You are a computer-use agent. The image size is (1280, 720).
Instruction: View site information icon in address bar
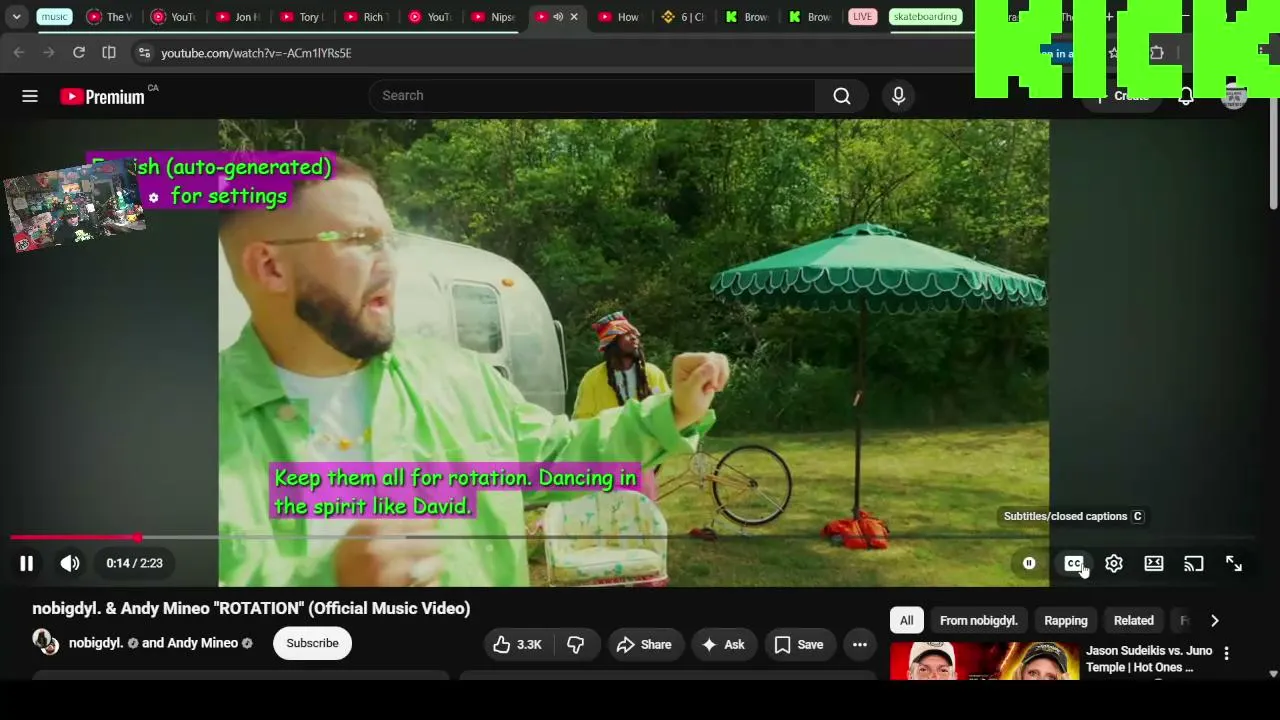tap(144, 53)
